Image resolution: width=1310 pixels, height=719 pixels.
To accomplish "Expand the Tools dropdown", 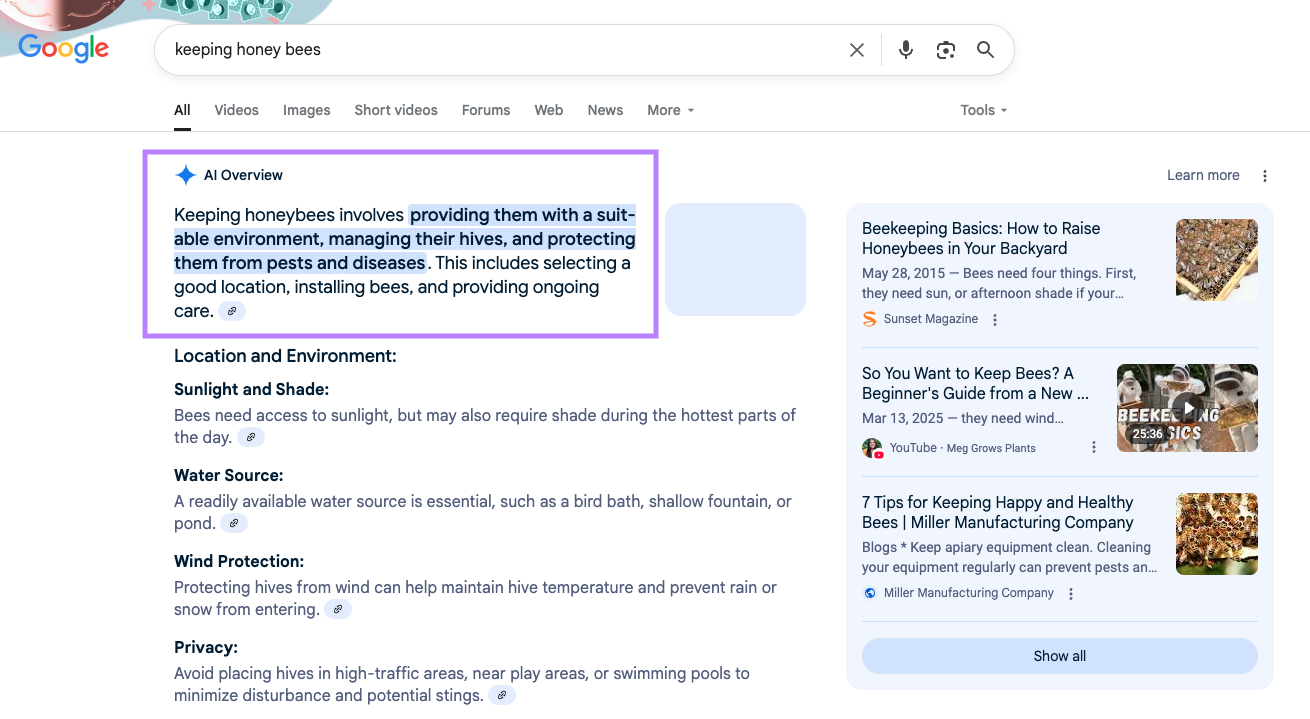I will (x=982, y=110).
